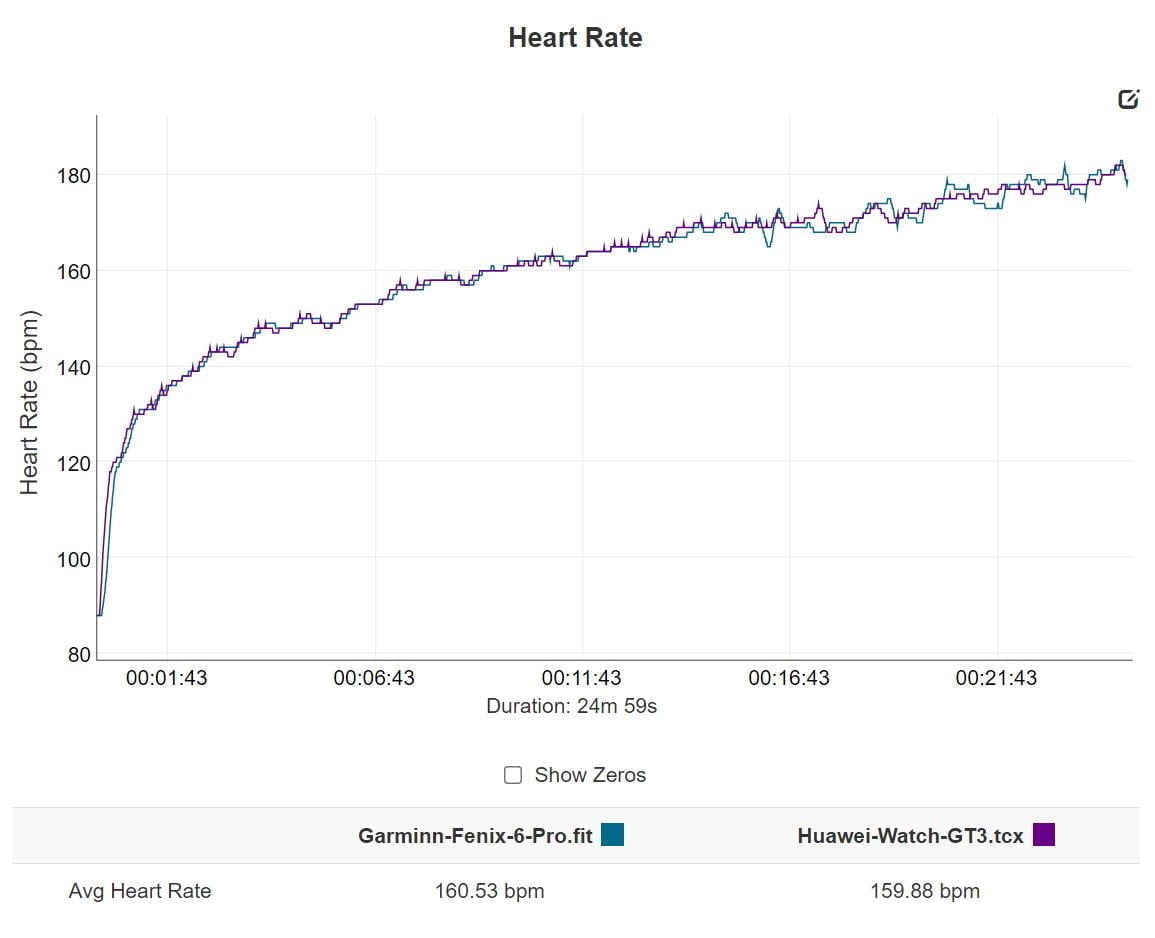The width and height of the screenshot is (1155, 938).
Task: Click the edit chart icon
Action: pos(1128,99)
